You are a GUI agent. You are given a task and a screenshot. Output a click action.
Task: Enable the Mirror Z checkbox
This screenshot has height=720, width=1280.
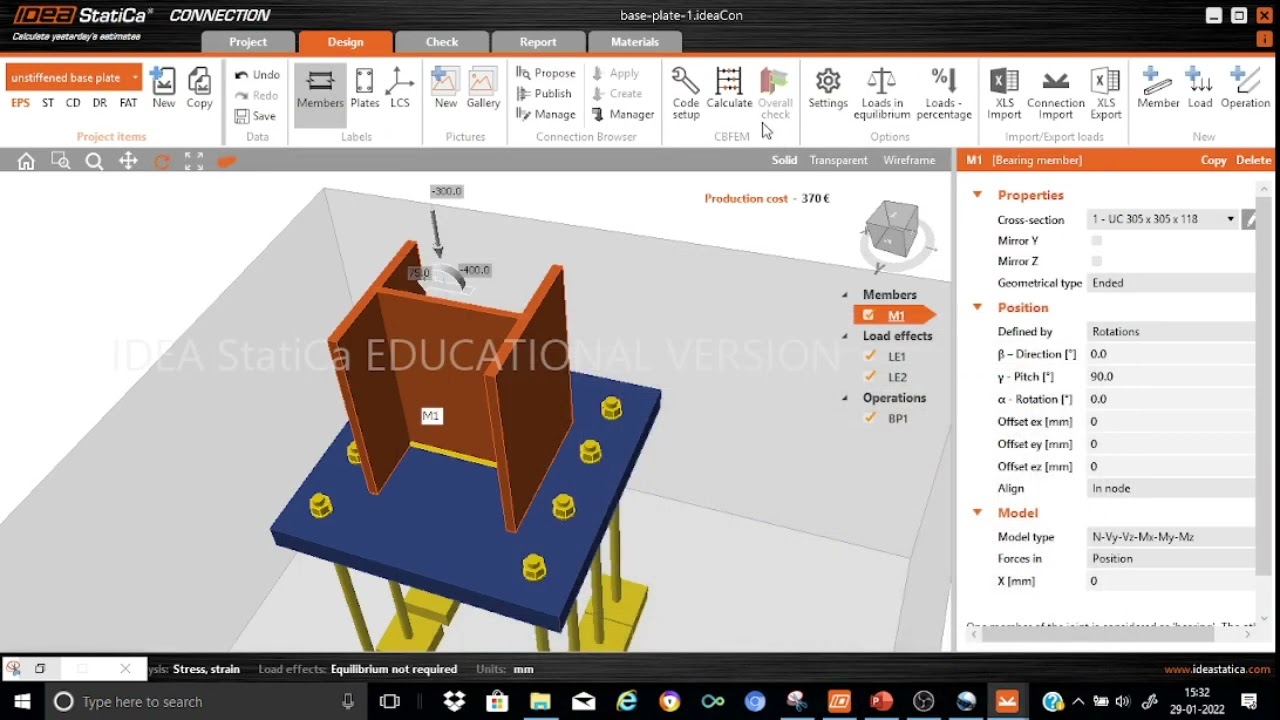1097,261
